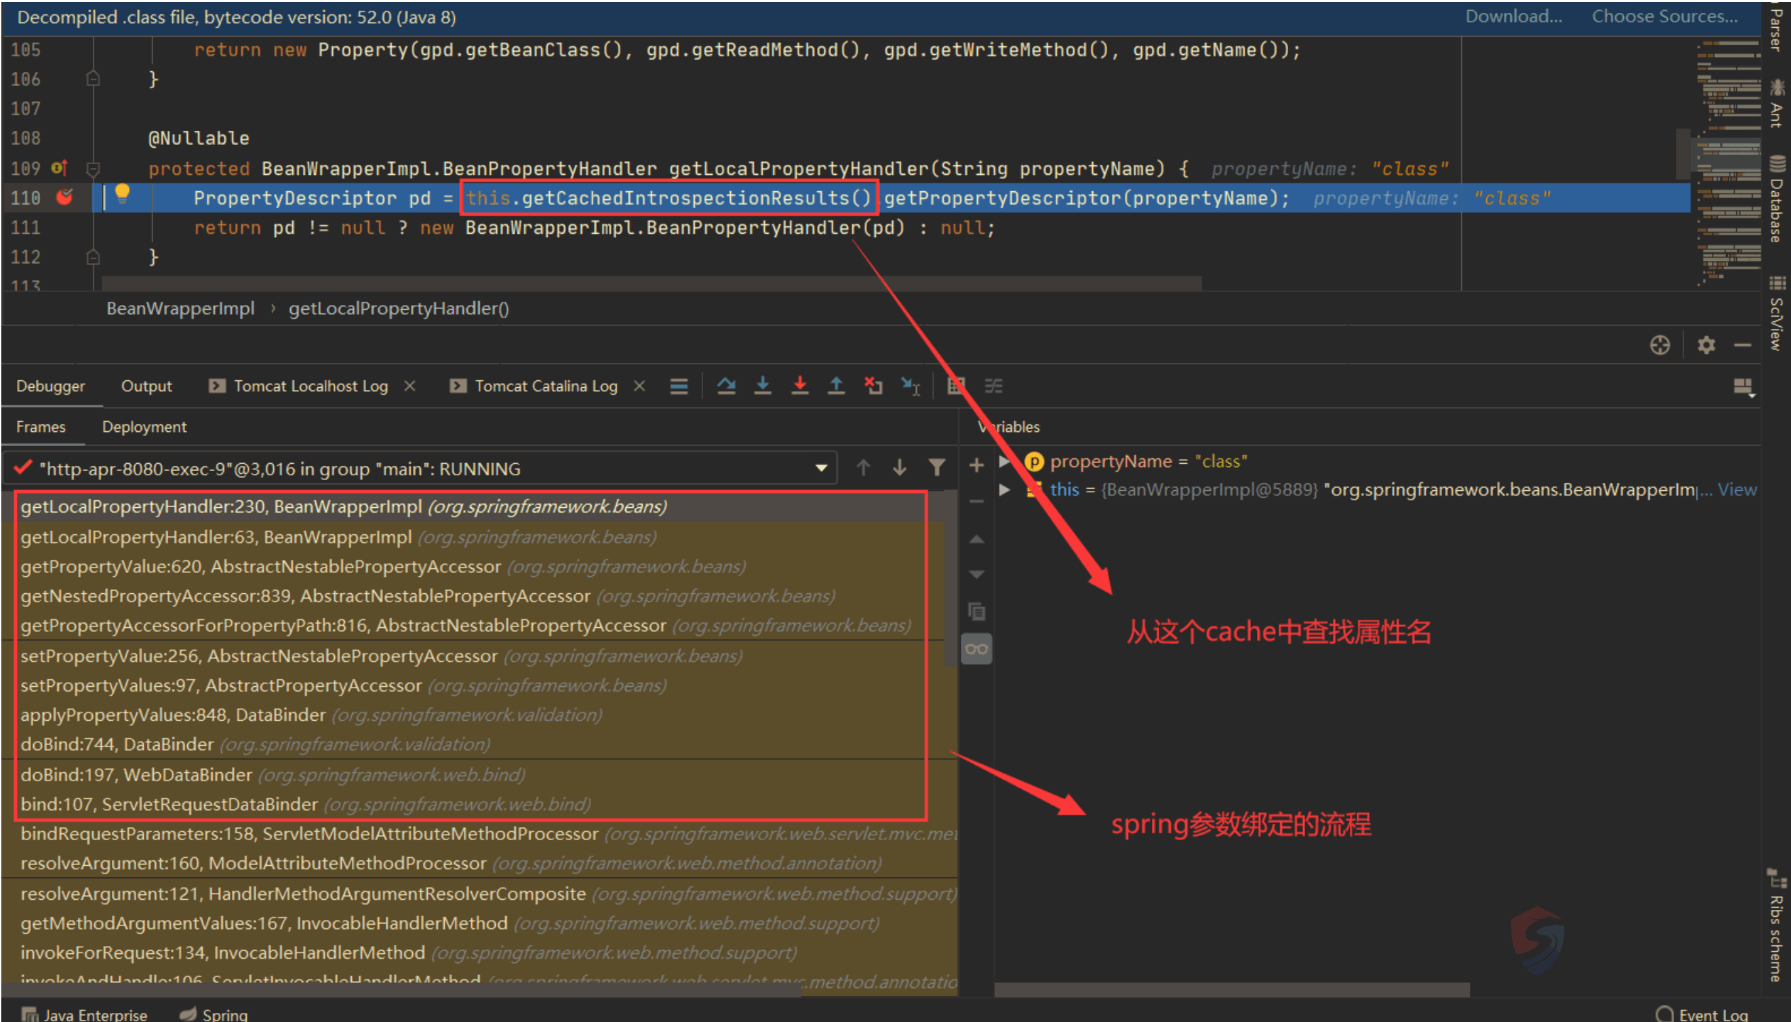Toggle breakpoint on line 110
This screenshot has width=1791, height=1022.
[x=65, y=198]
